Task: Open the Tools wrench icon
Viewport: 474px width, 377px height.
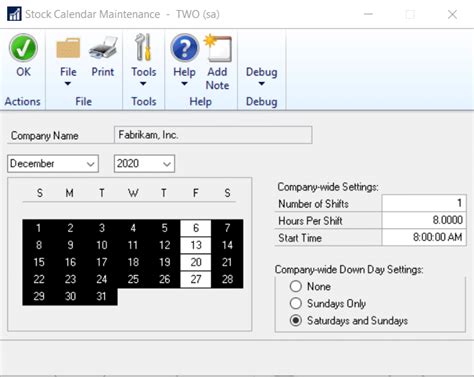Action: (x=144, y=47)
